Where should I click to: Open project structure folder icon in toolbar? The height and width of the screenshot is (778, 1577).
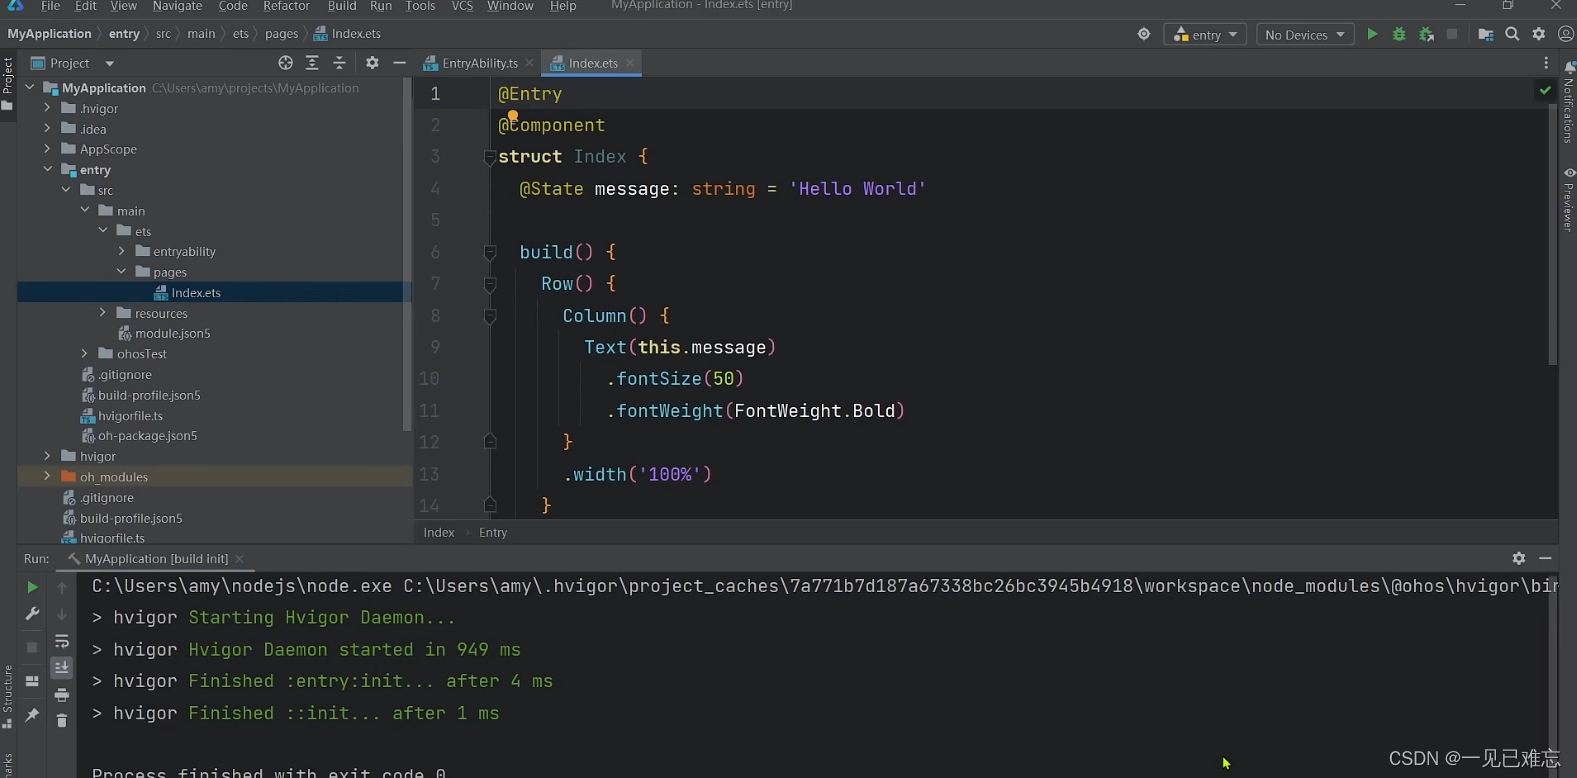pos(1486,34)
